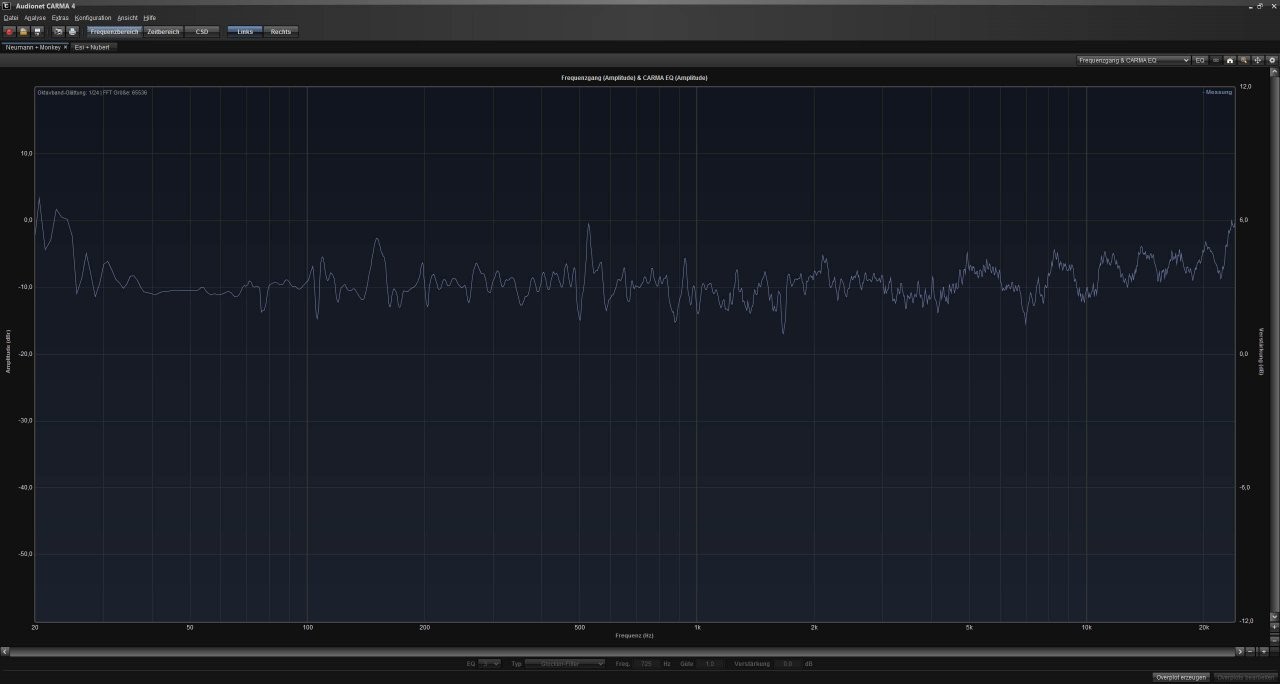Click the open file folder icon
The image size is (1280, 684).
point(23,32)
